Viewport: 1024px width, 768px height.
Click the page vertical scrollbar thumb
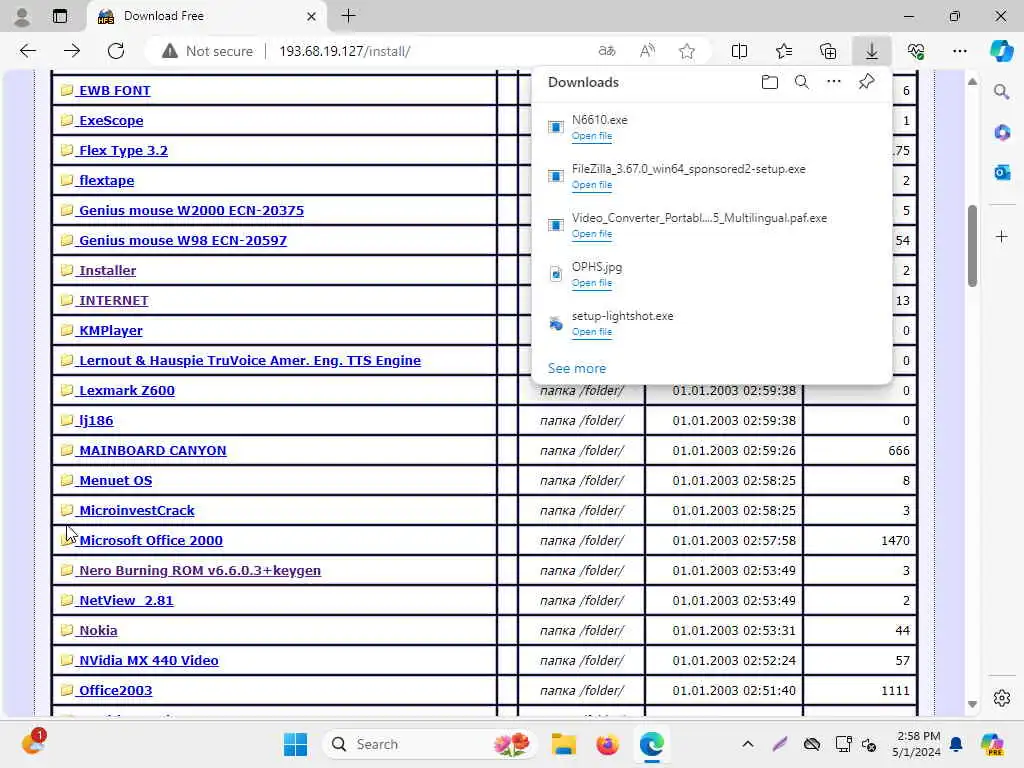(972, 246)
